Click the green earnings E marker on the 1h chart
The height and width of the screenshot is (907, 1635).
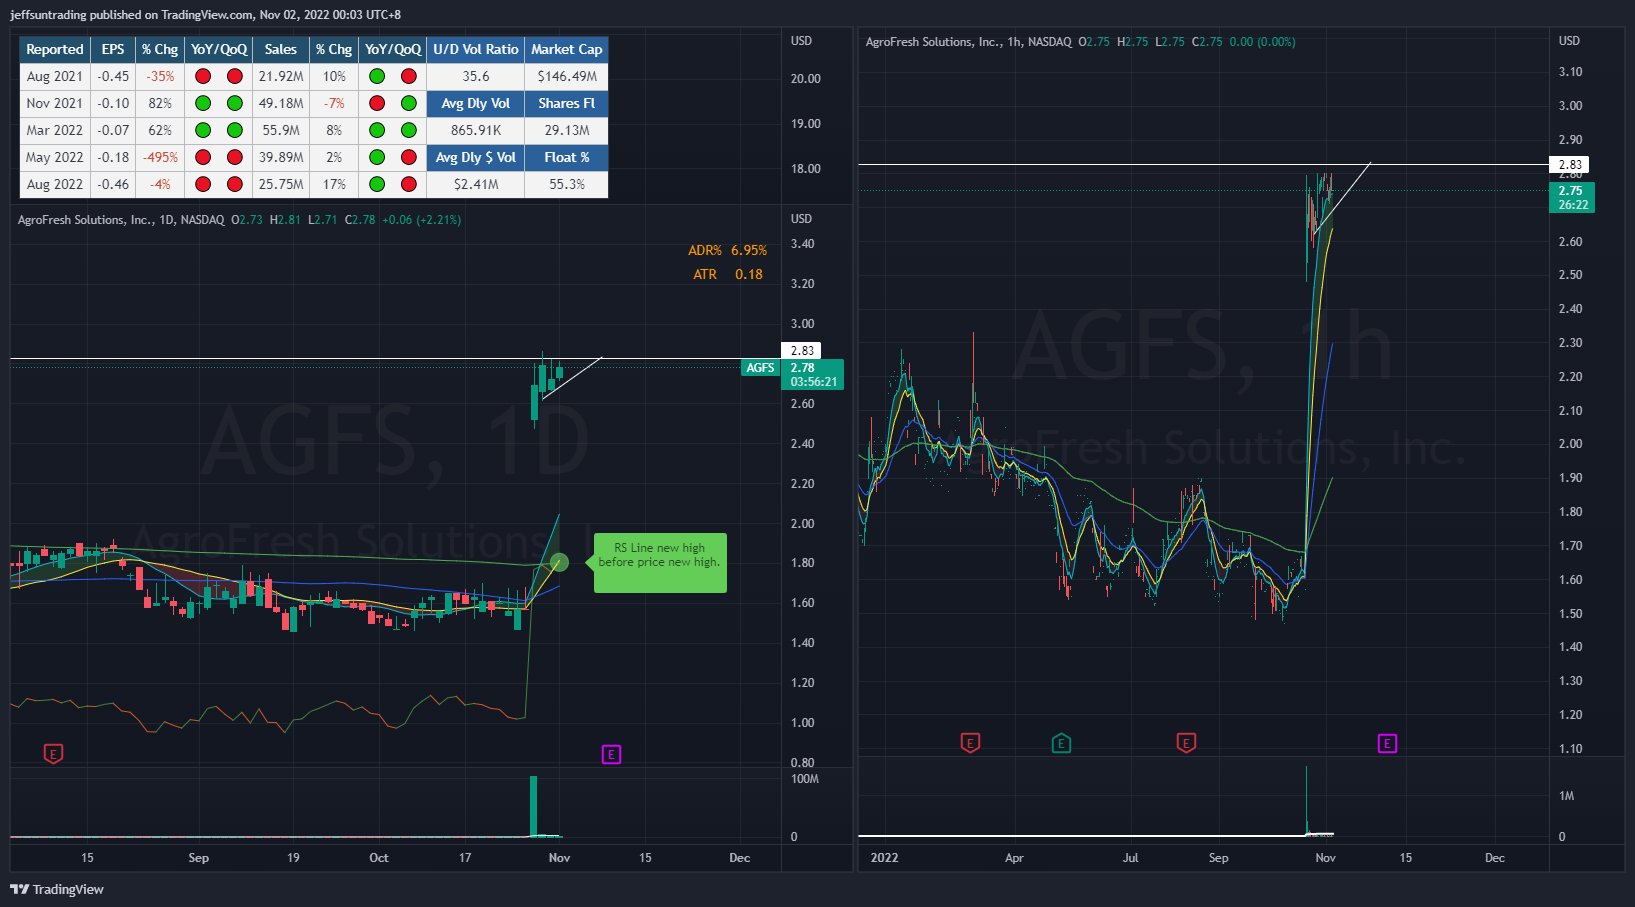1061,743
